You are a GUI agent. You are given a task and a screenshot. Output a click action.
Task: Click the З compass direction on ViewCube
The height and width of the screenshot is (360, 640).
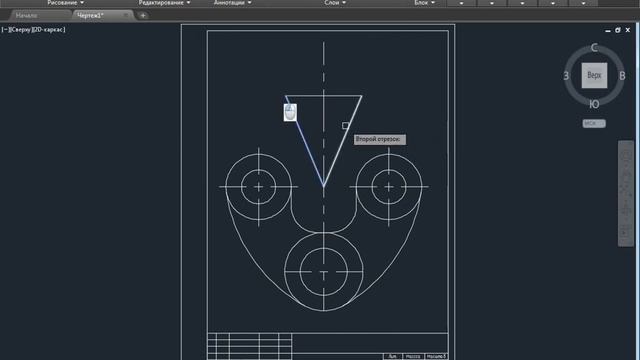pyautogui.click(x=566, y=76)
